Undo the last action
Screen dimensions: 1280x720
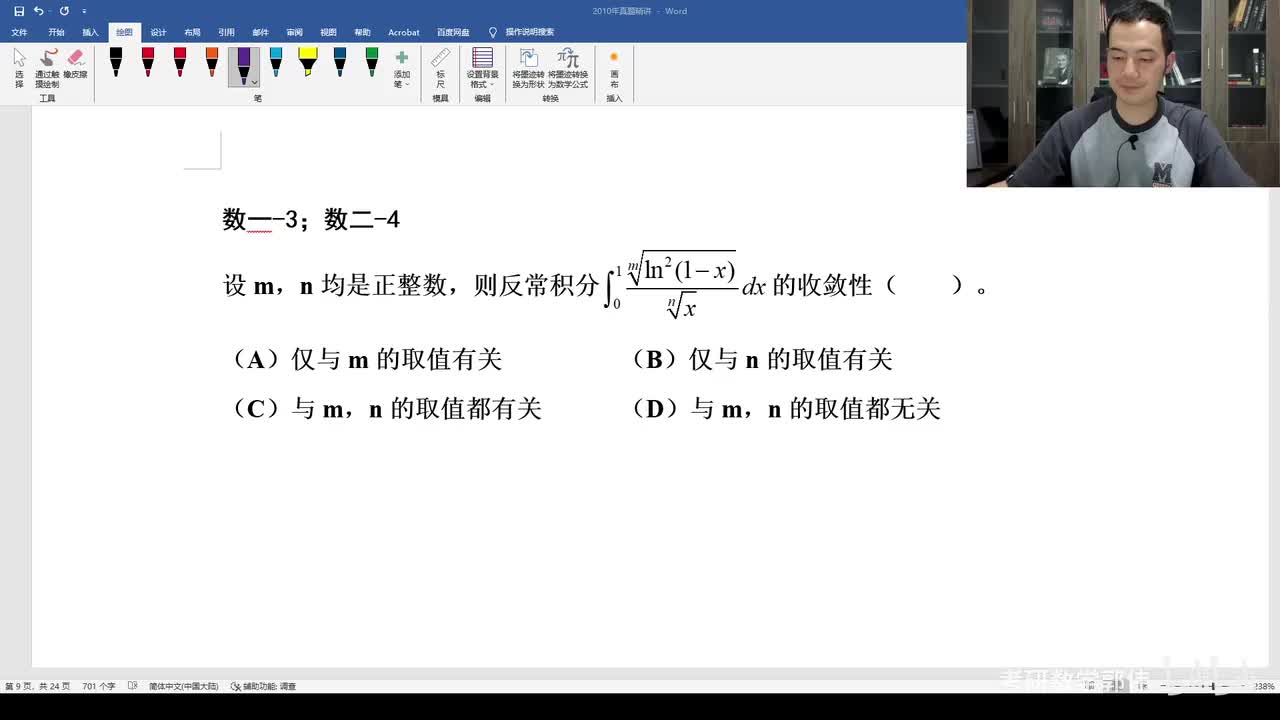[x=38, y=11]
